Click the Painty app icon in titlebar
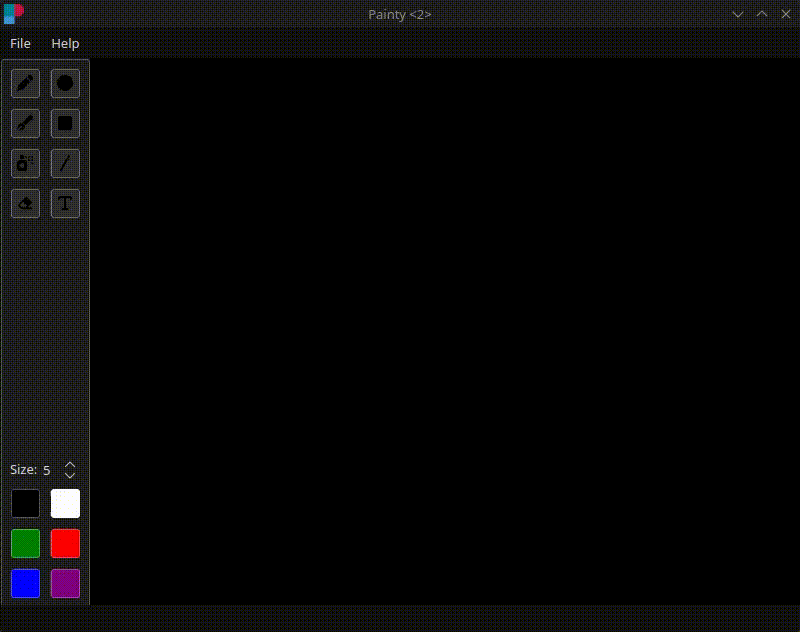This screenshot has height=632, width=800. 15,14
